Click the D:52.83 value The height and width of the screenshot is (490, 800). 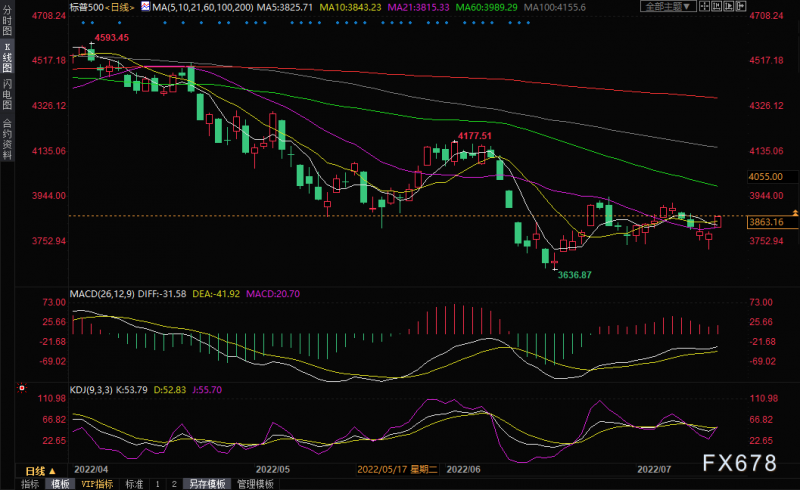pos(170,389)
